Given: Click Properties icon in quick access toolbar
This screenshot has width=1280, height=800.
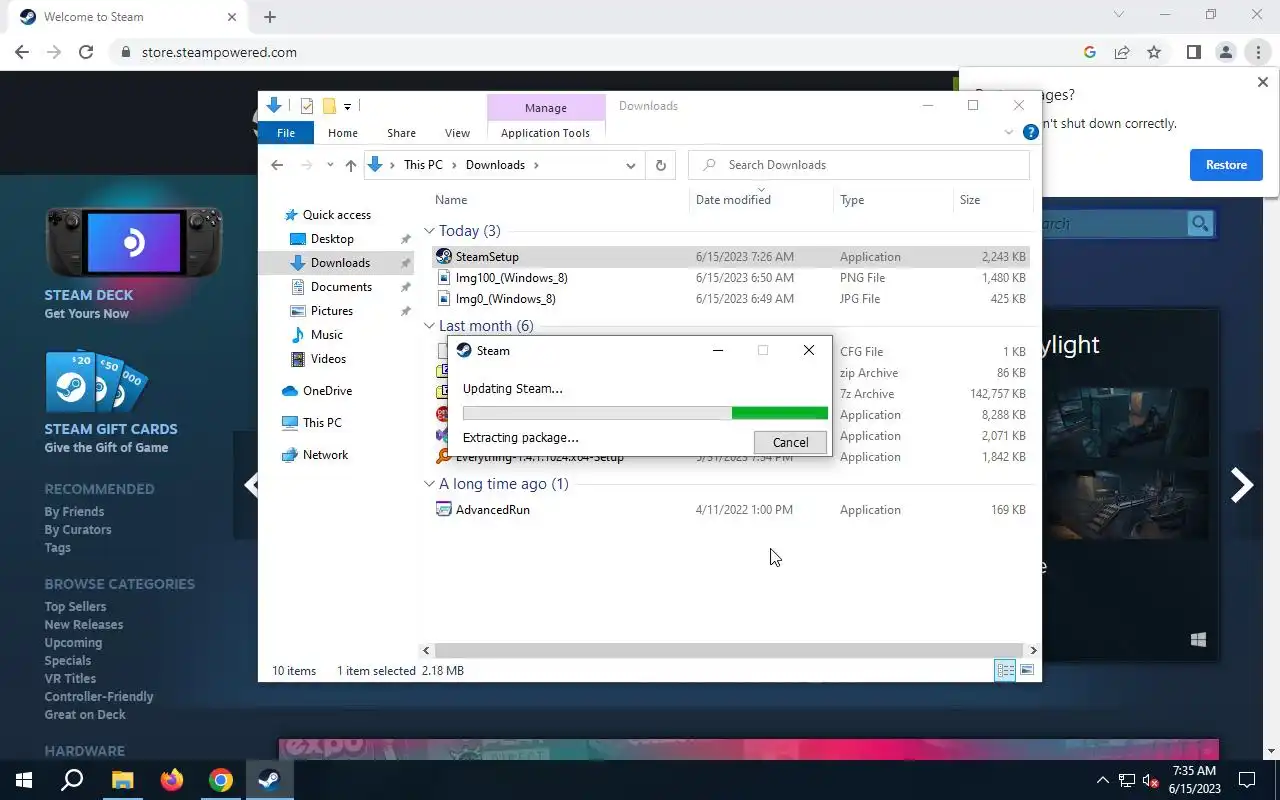Looking at the screenshot, I should 307,106.
